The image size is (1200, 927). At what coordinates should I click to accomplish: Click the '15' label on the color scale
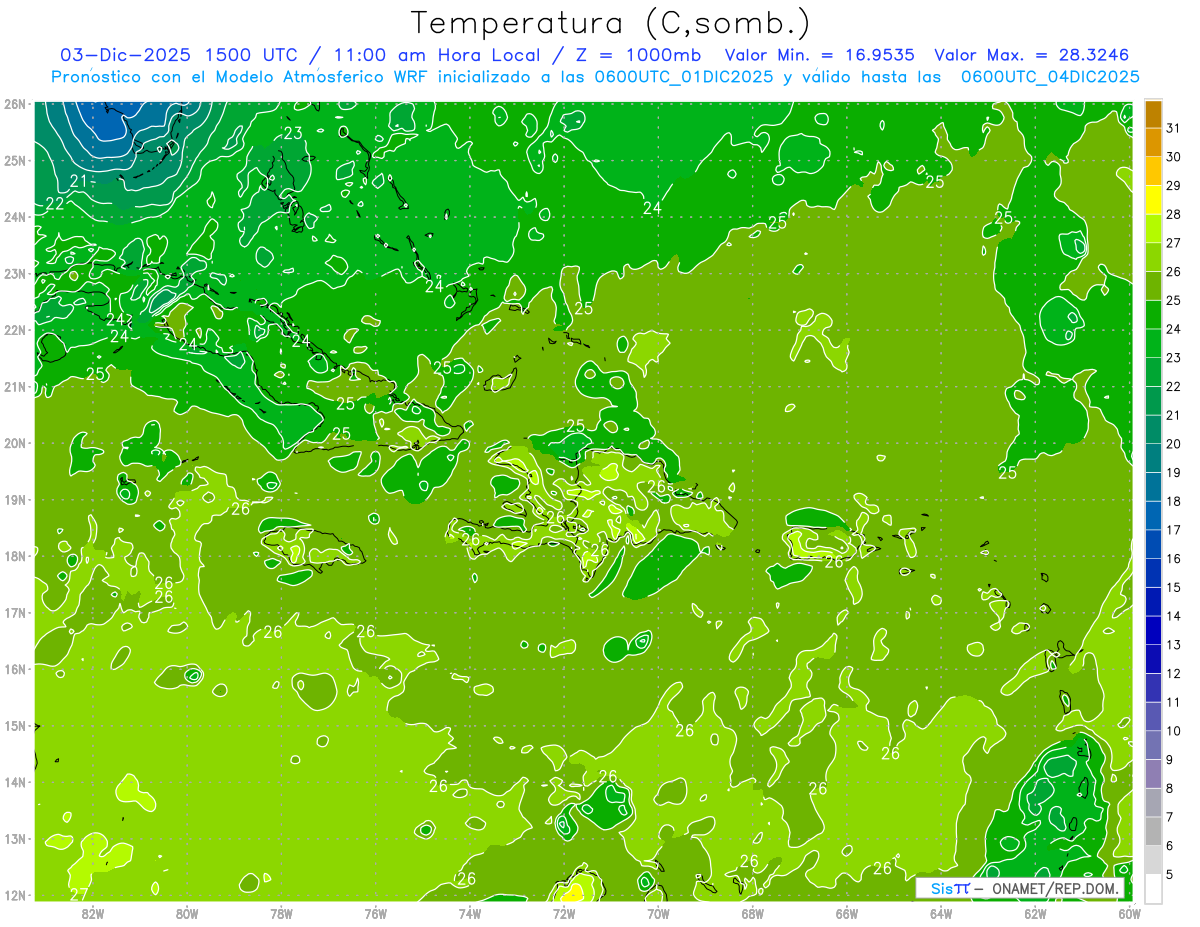point(1174,588)
